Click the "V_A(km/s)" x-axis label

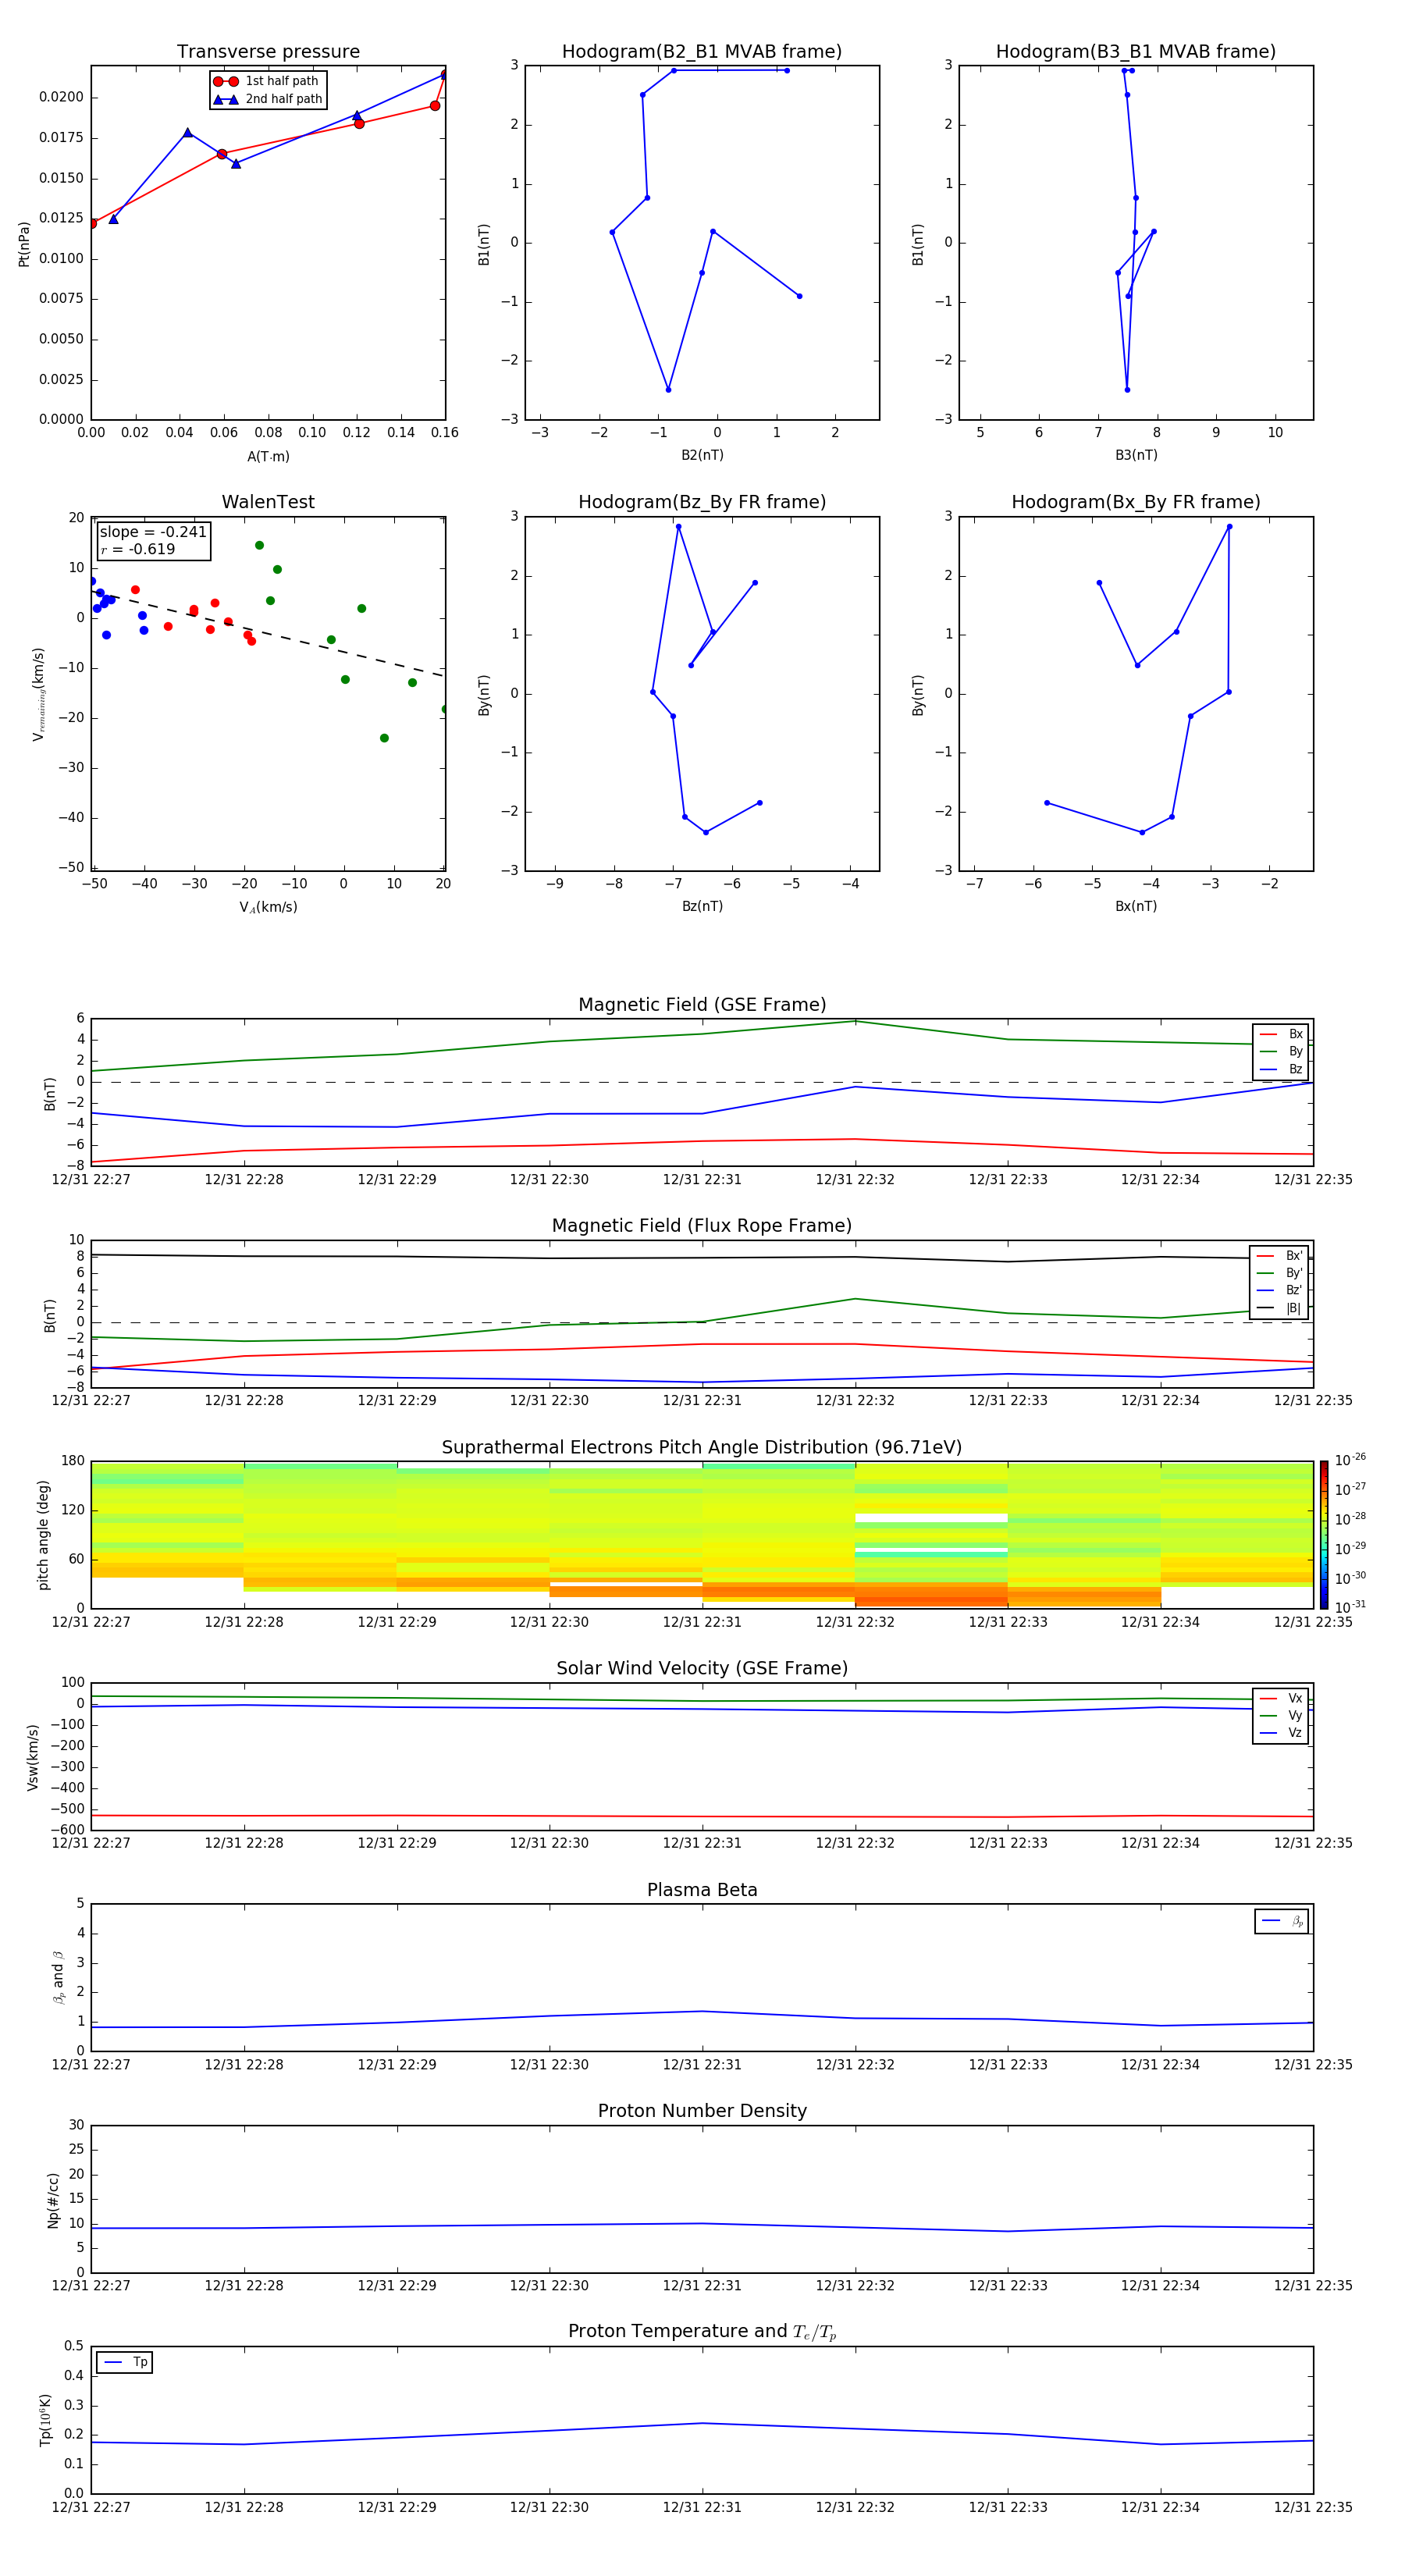tap(268, 907)
